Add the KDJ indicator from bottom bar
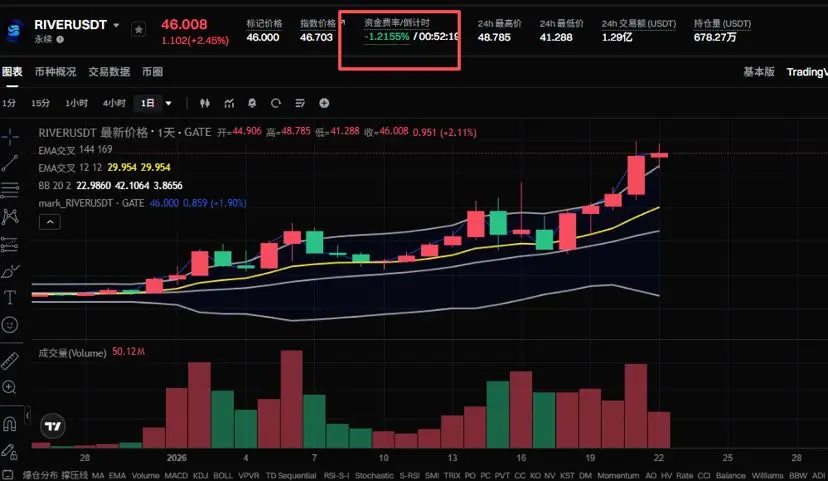The height and width of the screenshot is (481, 828). pyautogui.click(x=200, y=475)
